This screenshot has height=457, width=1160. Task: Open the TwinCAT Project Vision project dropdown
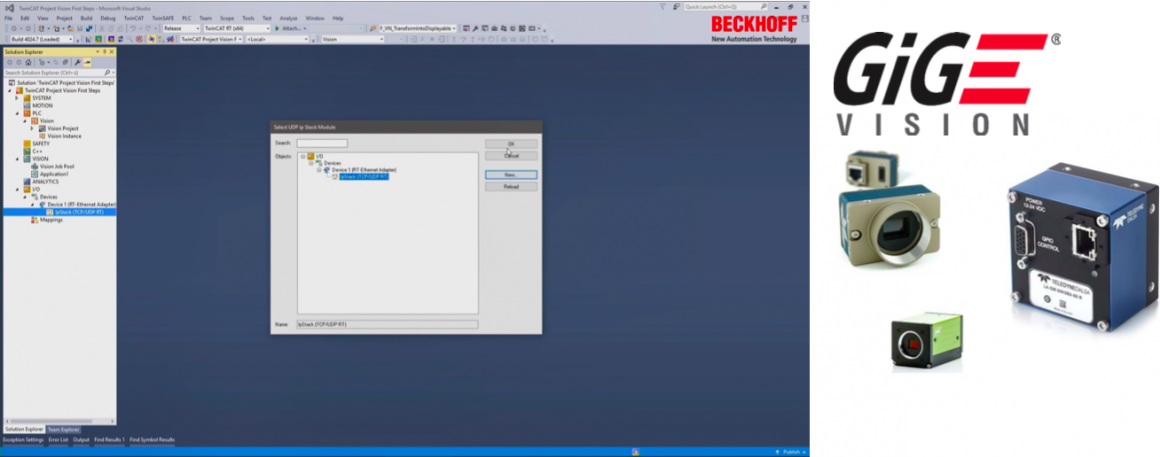tap(240, 39)
